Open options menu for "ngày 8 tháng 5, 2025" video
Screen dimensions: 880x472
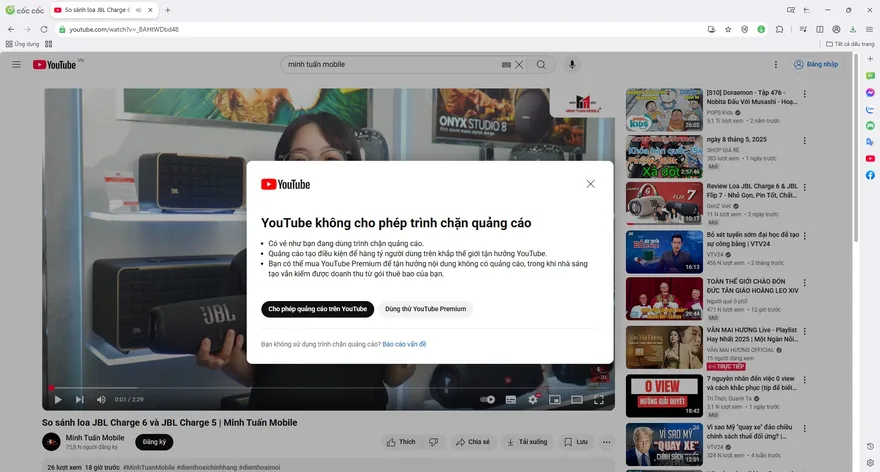tap(804, 140)
